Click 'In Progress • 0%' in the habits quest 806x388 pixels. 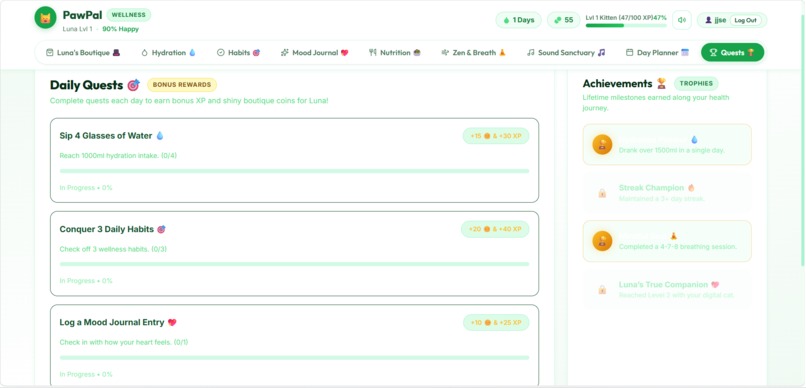pyautogui.click(x=86, y=281)
